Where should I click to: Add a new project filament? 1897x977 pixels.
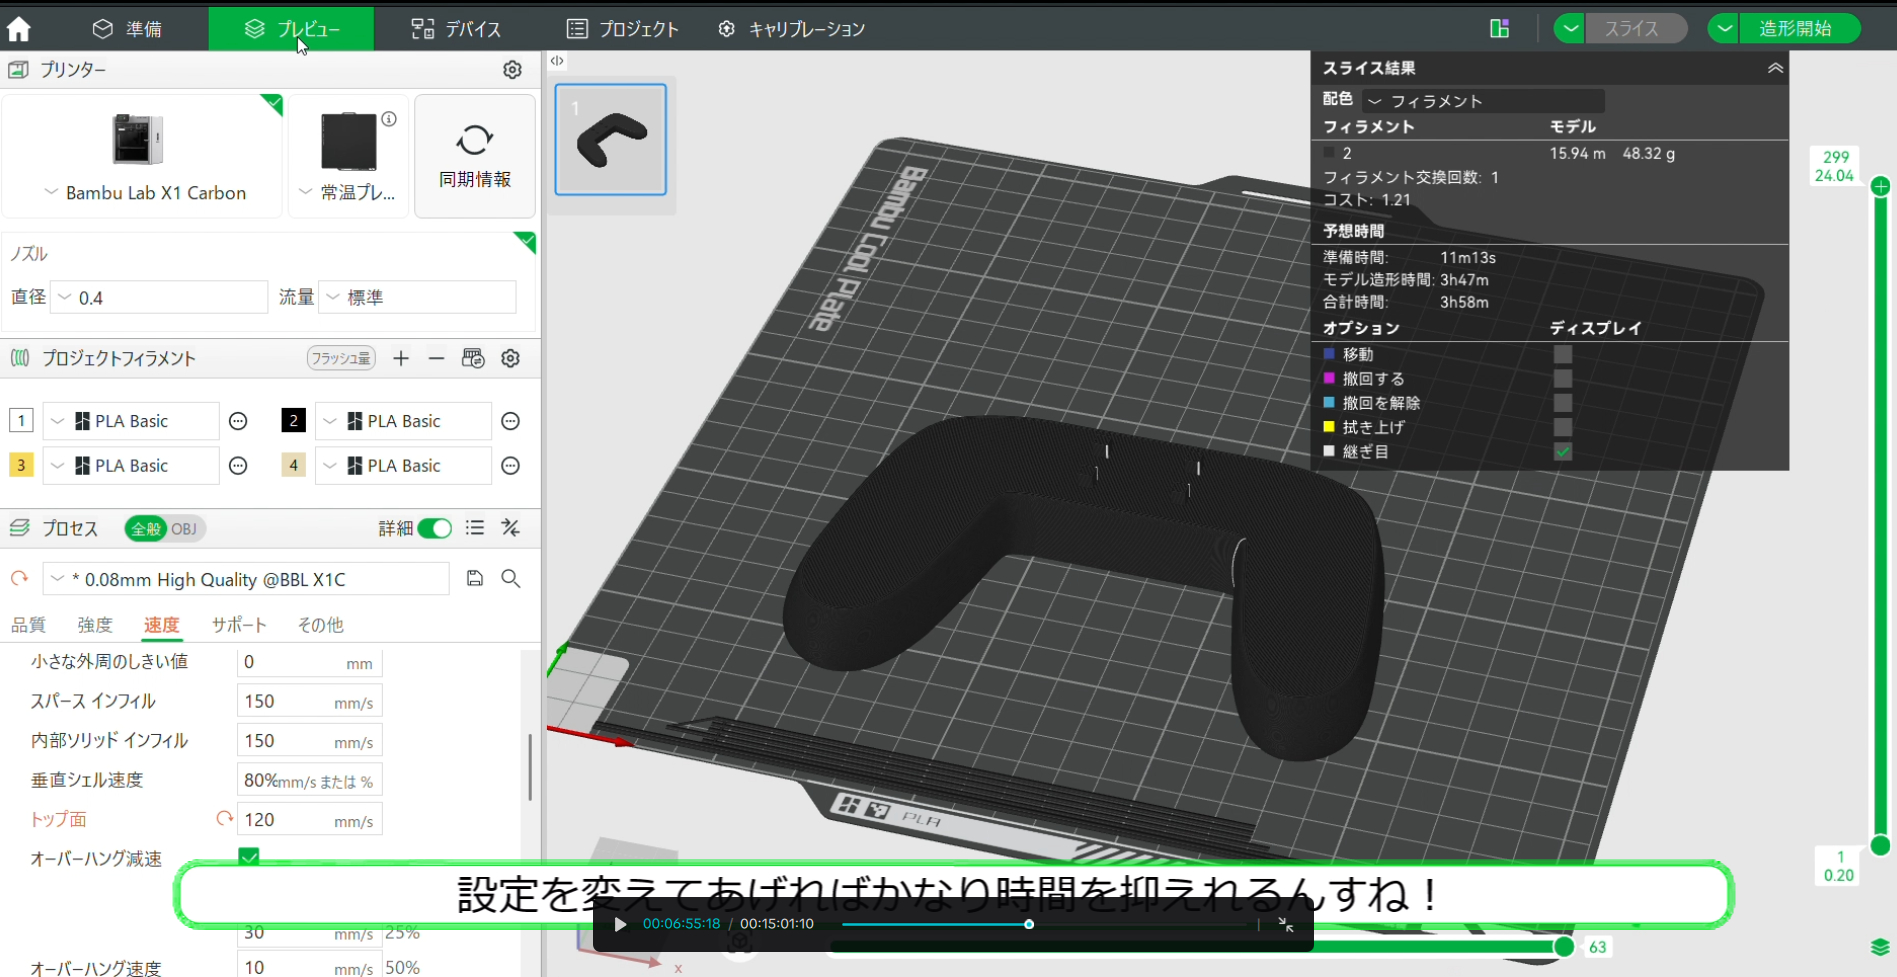[401, 358]
